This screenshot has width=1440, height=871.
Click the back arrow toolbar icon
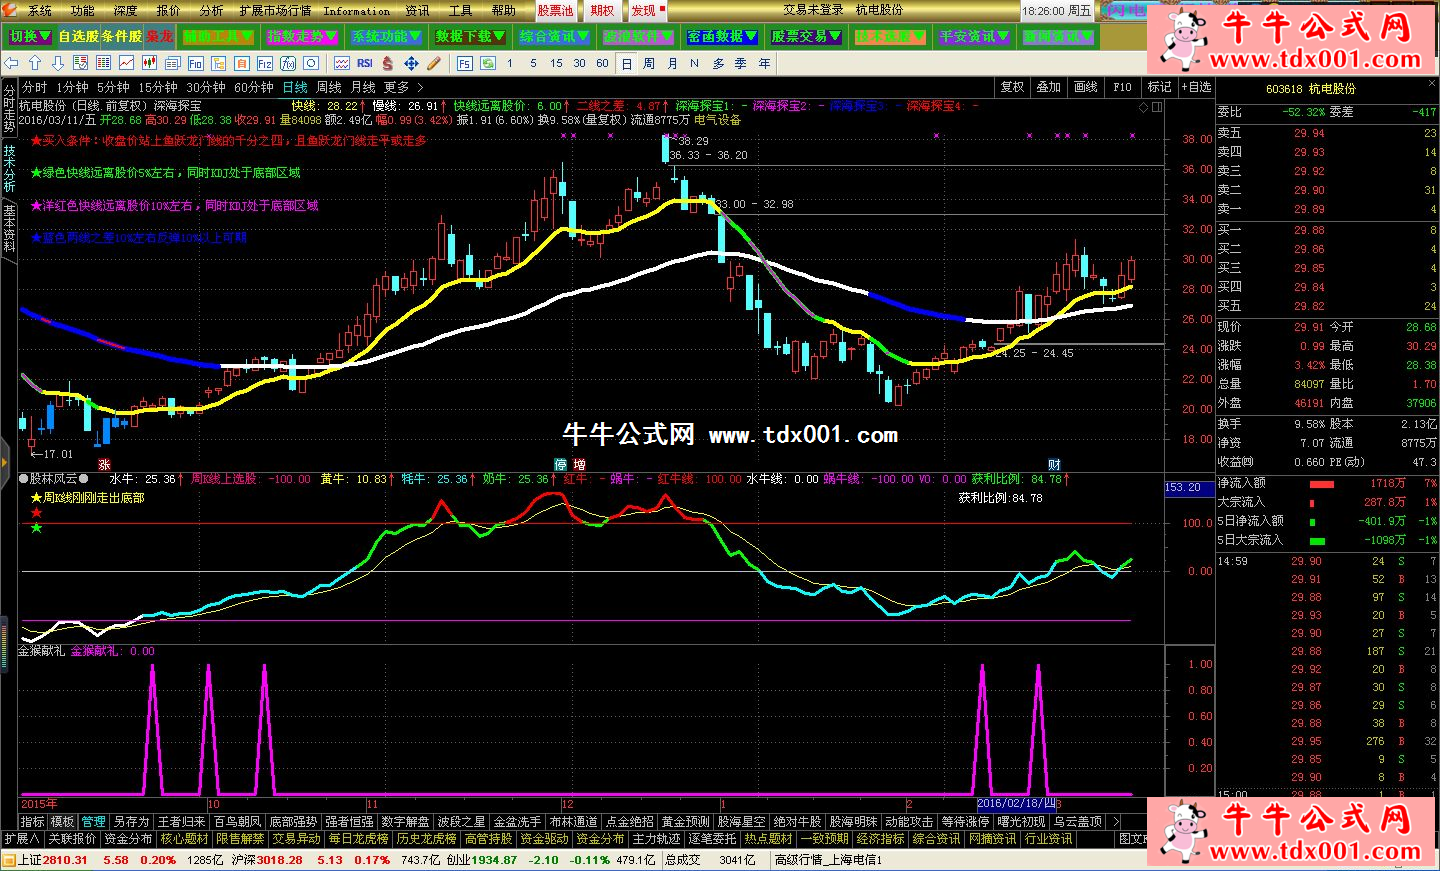[x=11, y=63]
